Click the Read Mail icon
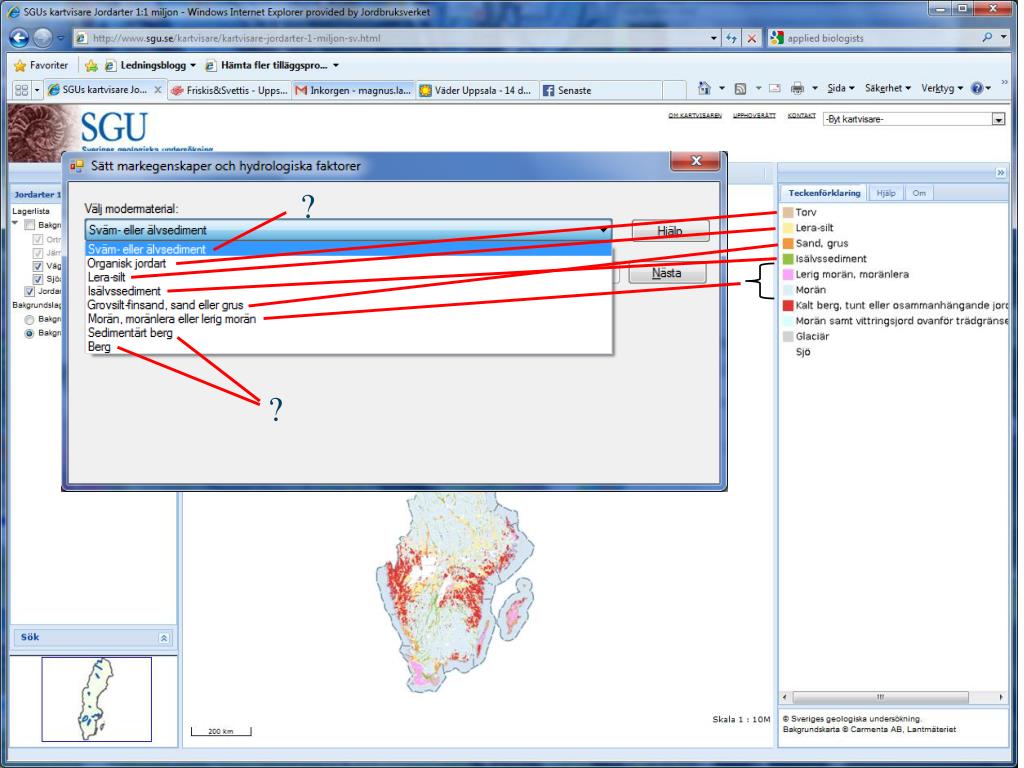The height and width of the screenshot is (768, 1024). [775, 88]
